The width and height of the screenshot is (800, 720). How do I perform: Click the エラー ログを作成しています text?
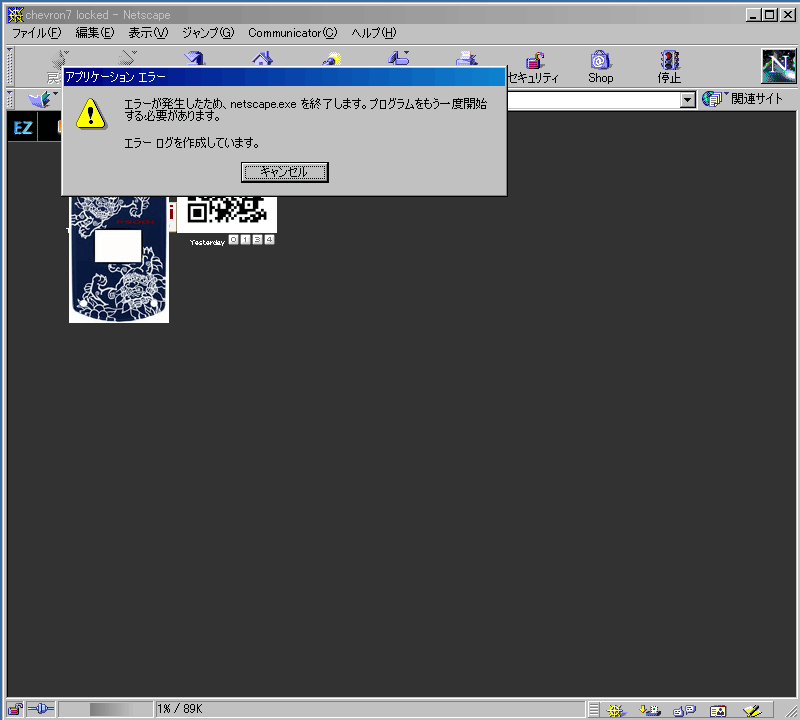(x=192, y=143)
